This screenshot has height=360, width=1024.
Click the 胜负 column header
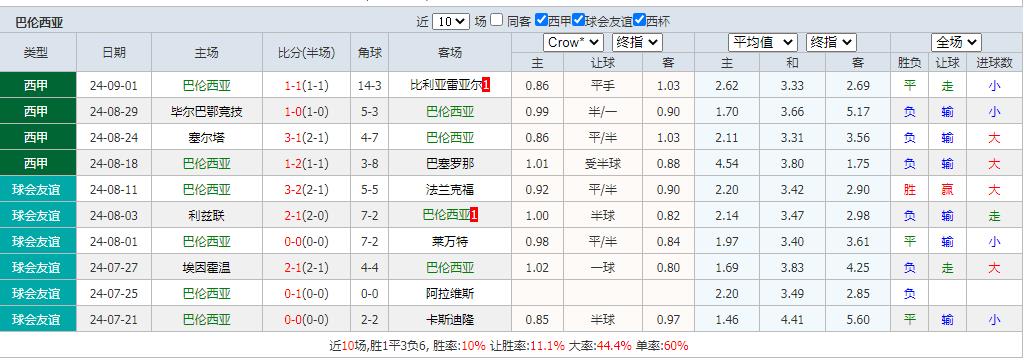(x=910, y=63)
